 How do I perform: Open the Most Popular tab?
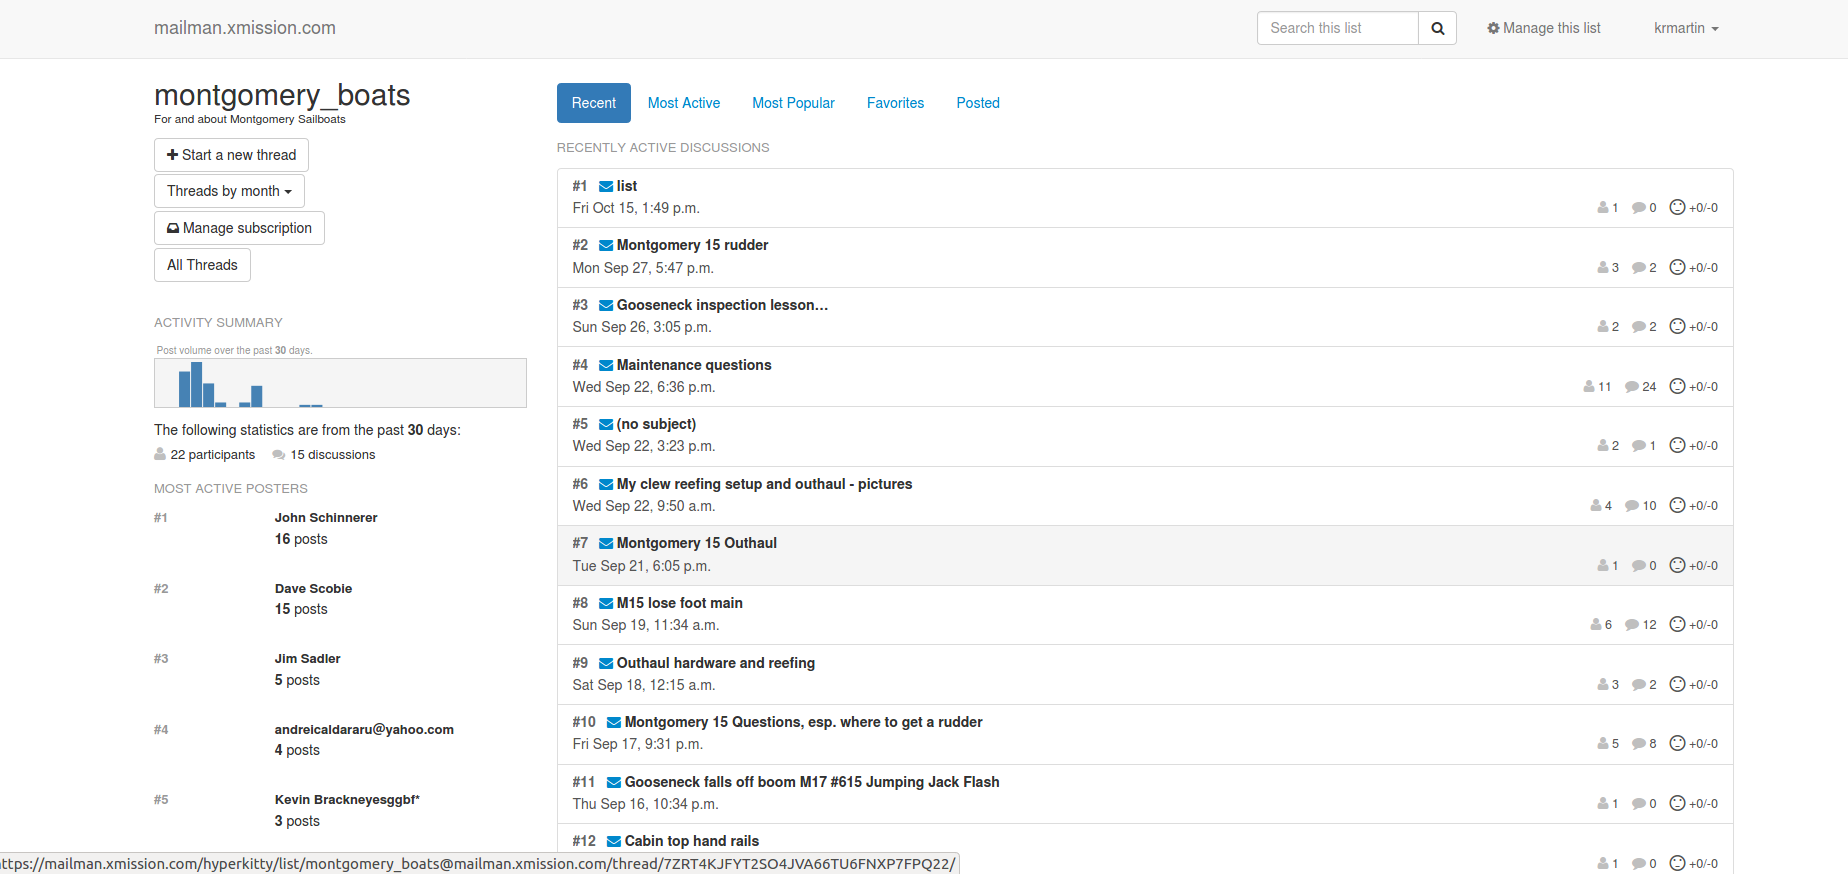coord(793,103)
